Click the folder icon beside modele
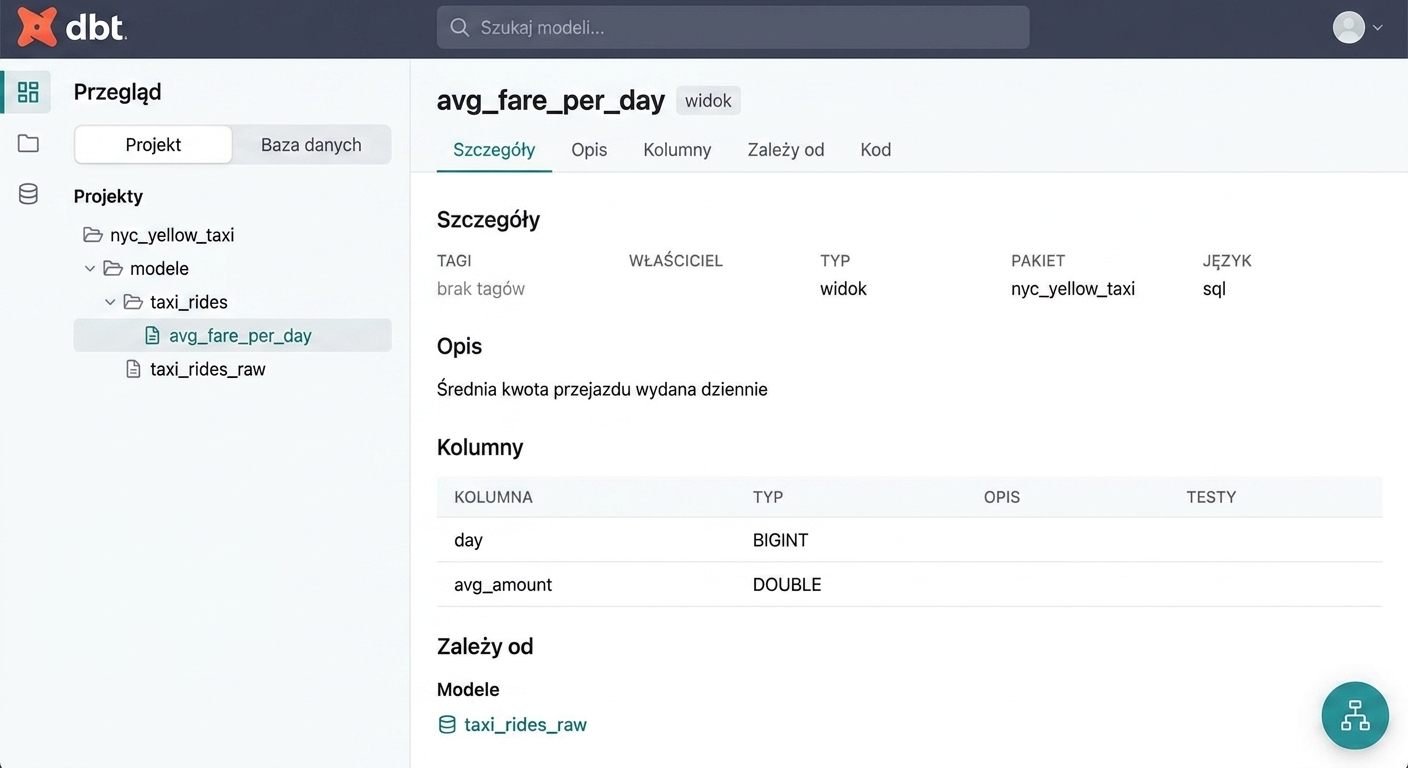Screen dimensions: 1408x768 [x=113, y=268]
